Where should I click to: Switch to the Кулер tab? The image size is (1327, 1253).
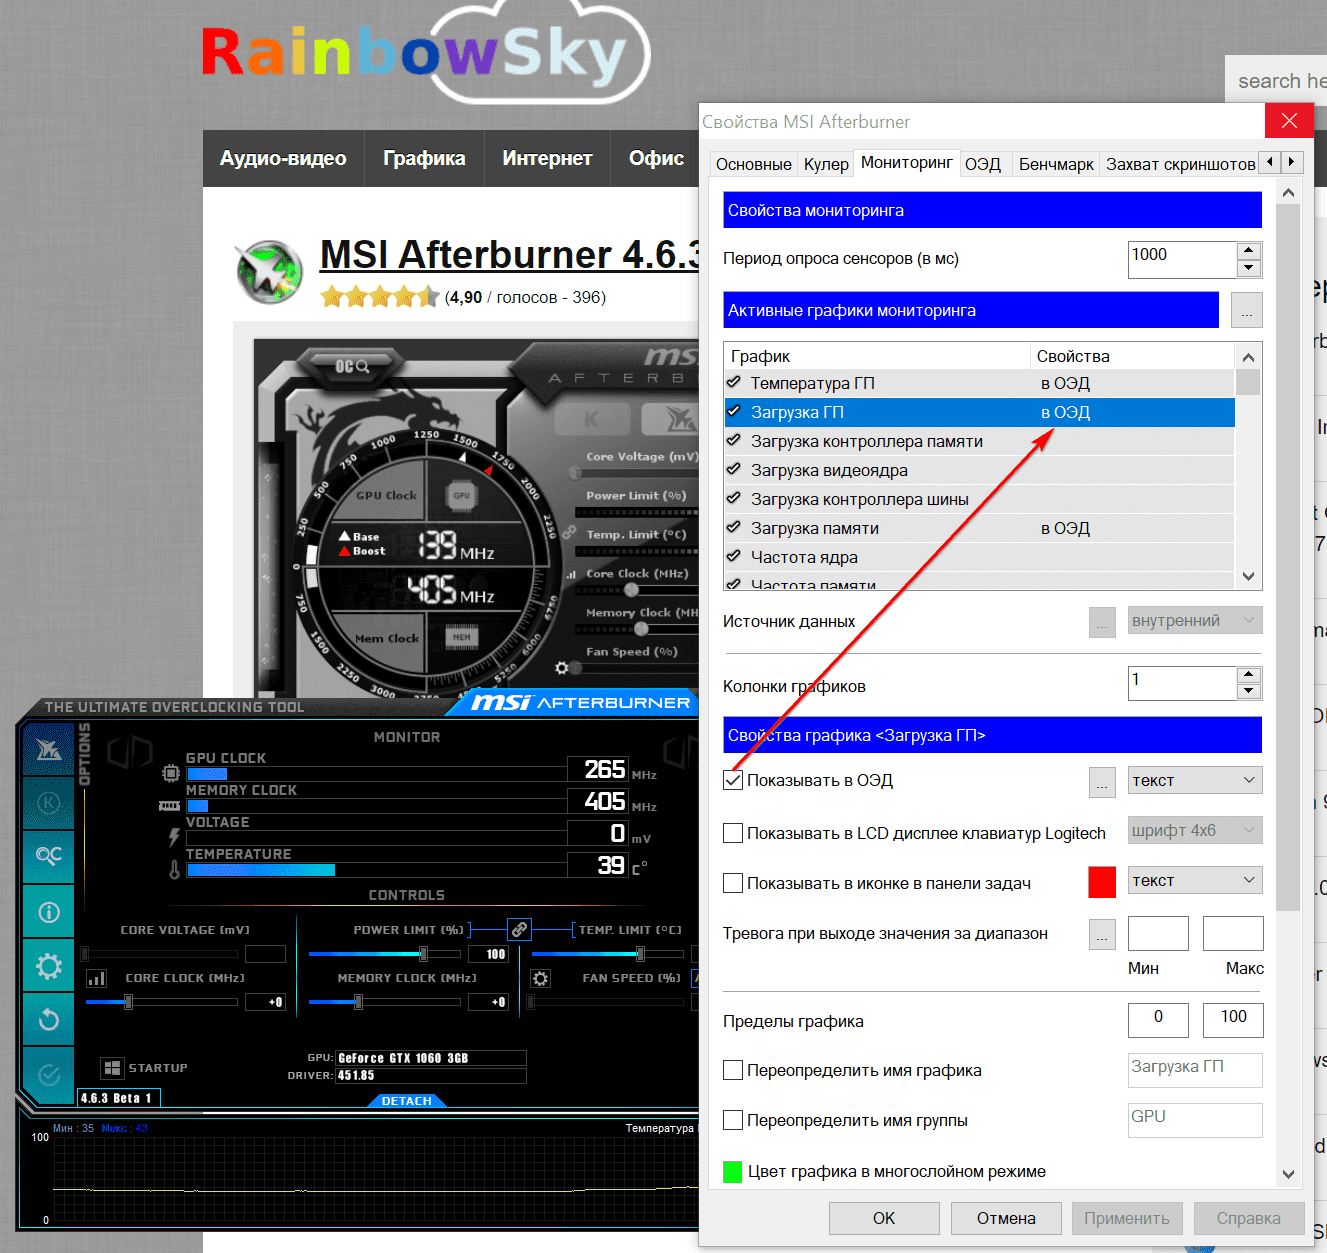[x=826, y=164]
